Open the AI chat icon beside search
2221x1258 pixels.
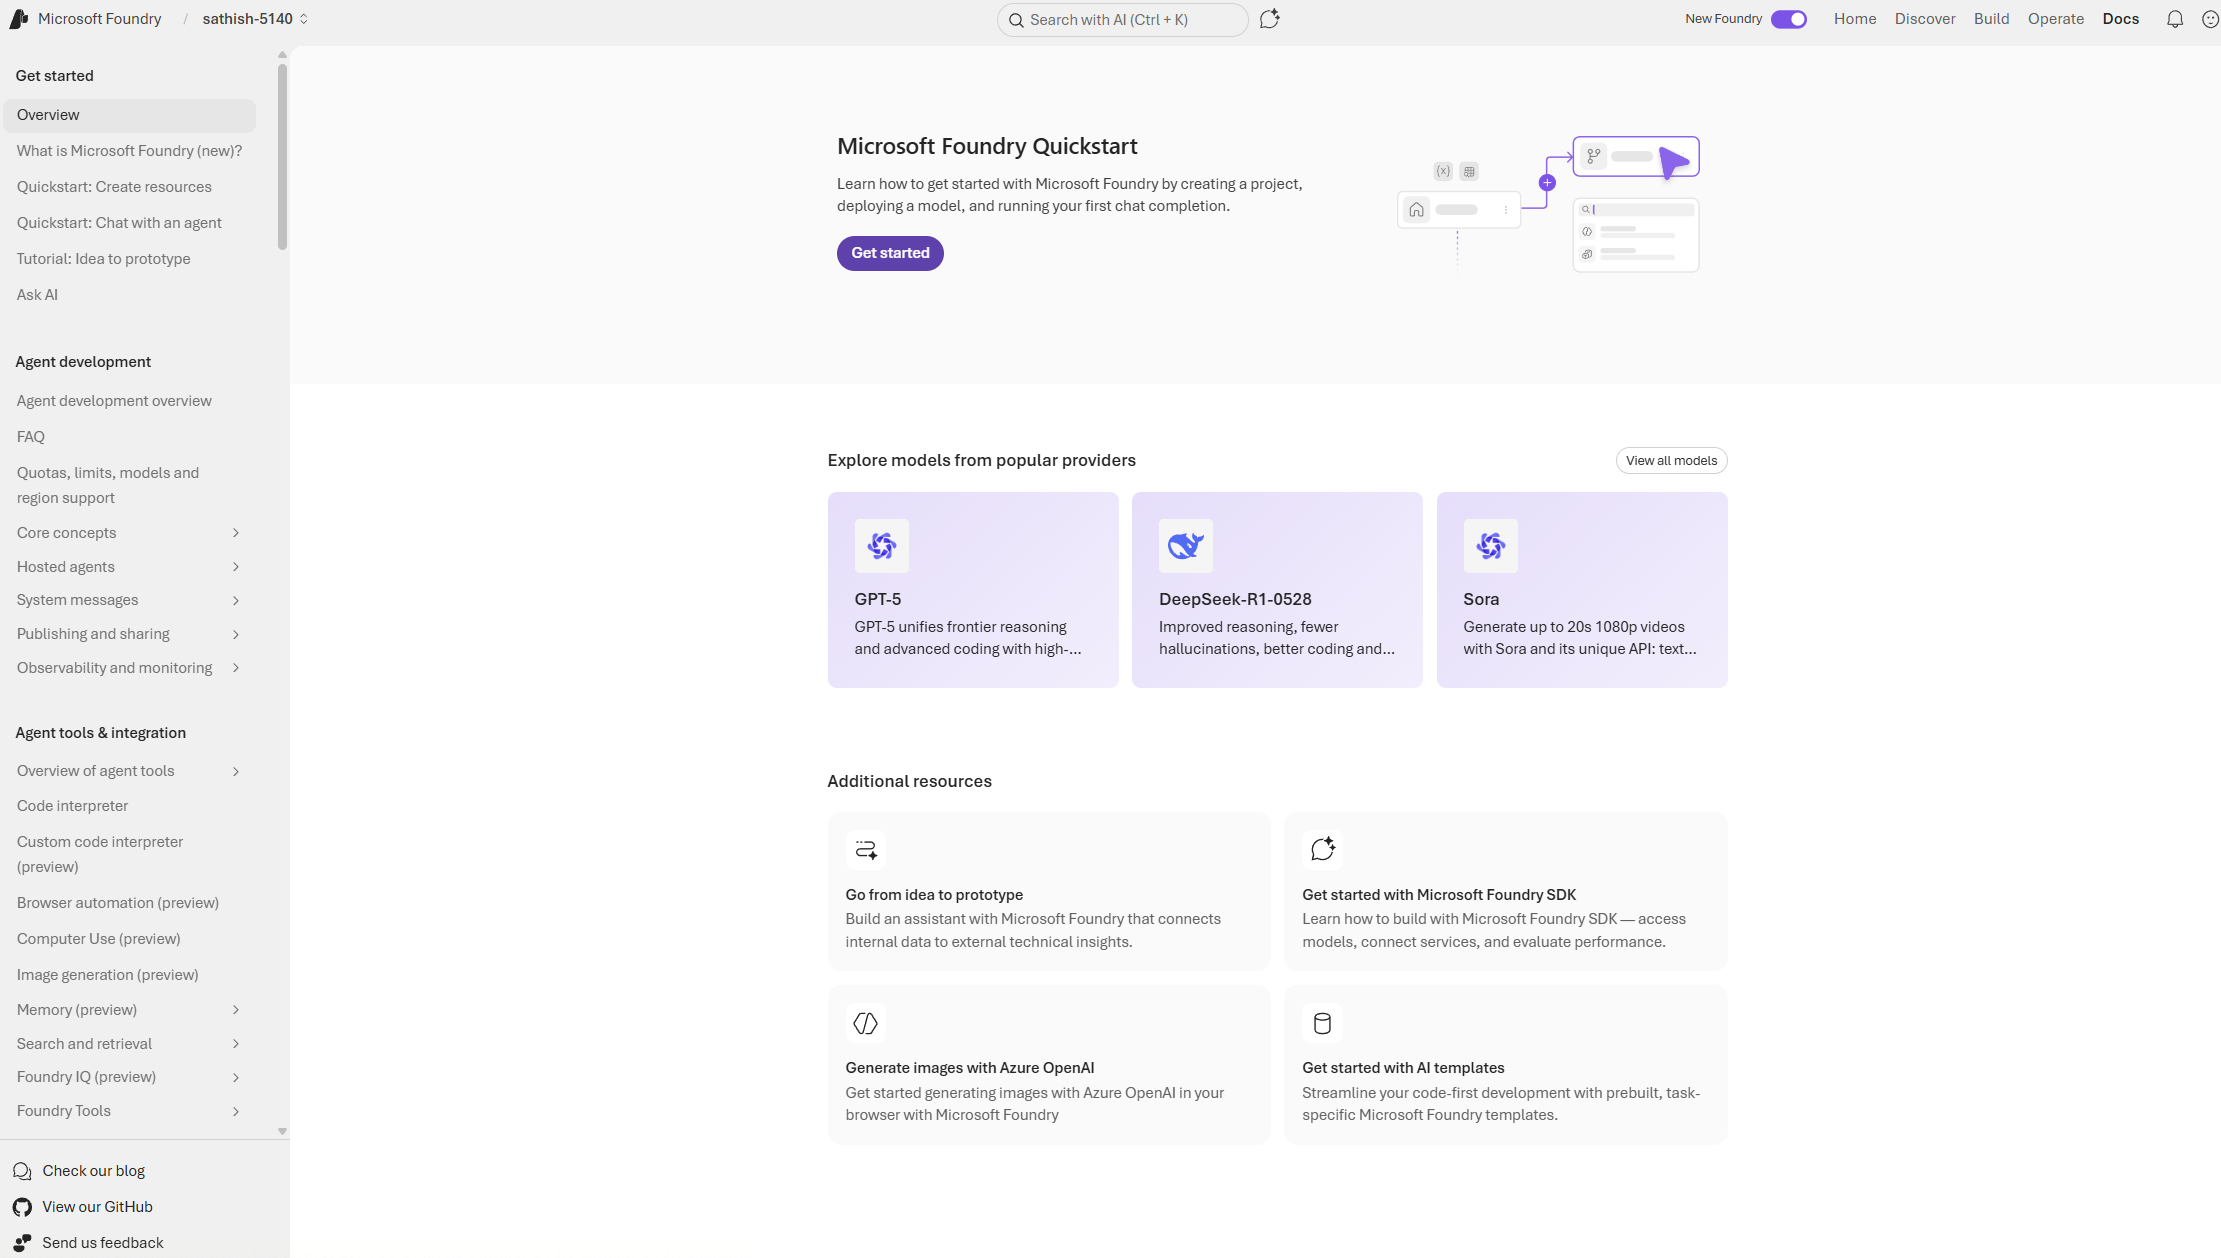click(x=1269, y=19)
